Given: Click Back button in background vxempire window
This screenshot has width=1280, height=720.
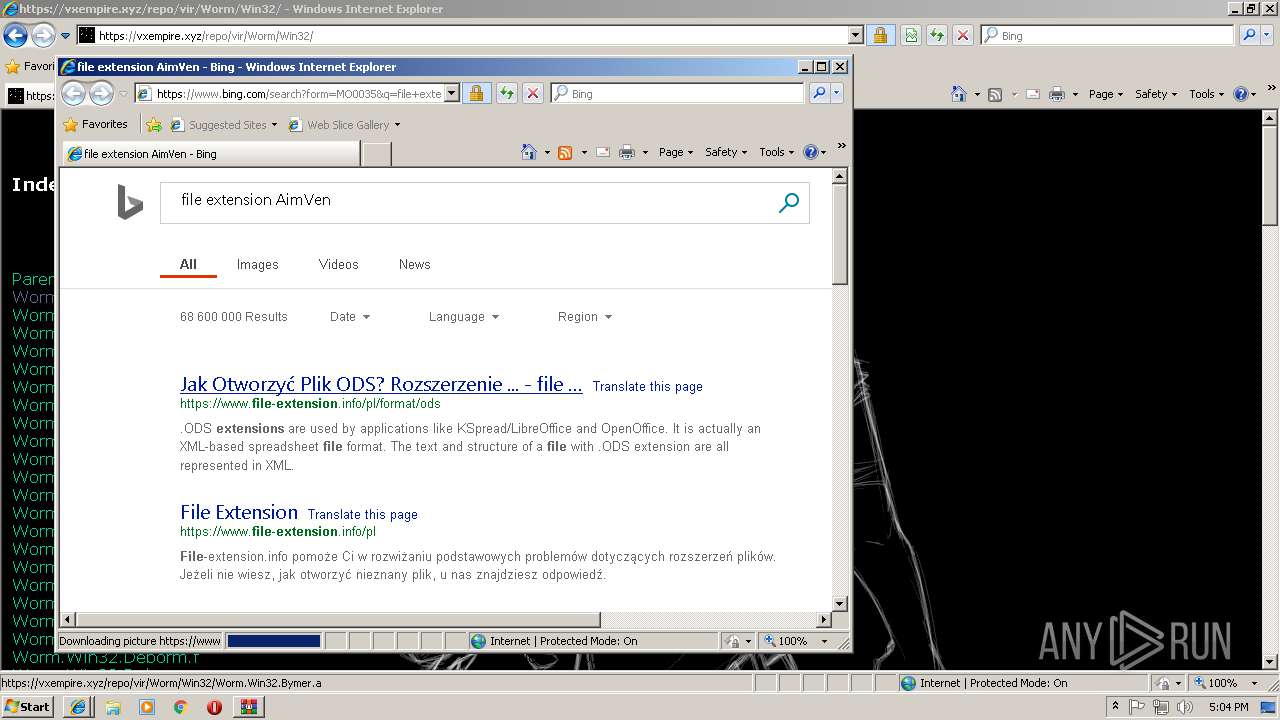Looking at the screenshot, I should coord(15,35).
